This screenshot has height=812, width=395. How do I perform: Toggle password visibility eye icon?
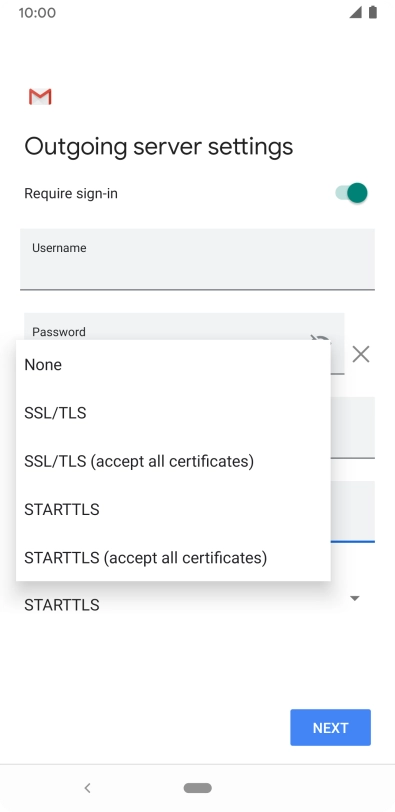[x=320, y=339]
